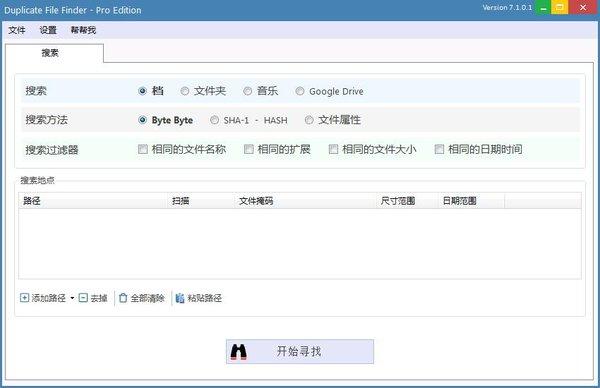The image size is (600, 388).
Task: Click the clipboard icon for 全部清除
Action: click(123, 298)
